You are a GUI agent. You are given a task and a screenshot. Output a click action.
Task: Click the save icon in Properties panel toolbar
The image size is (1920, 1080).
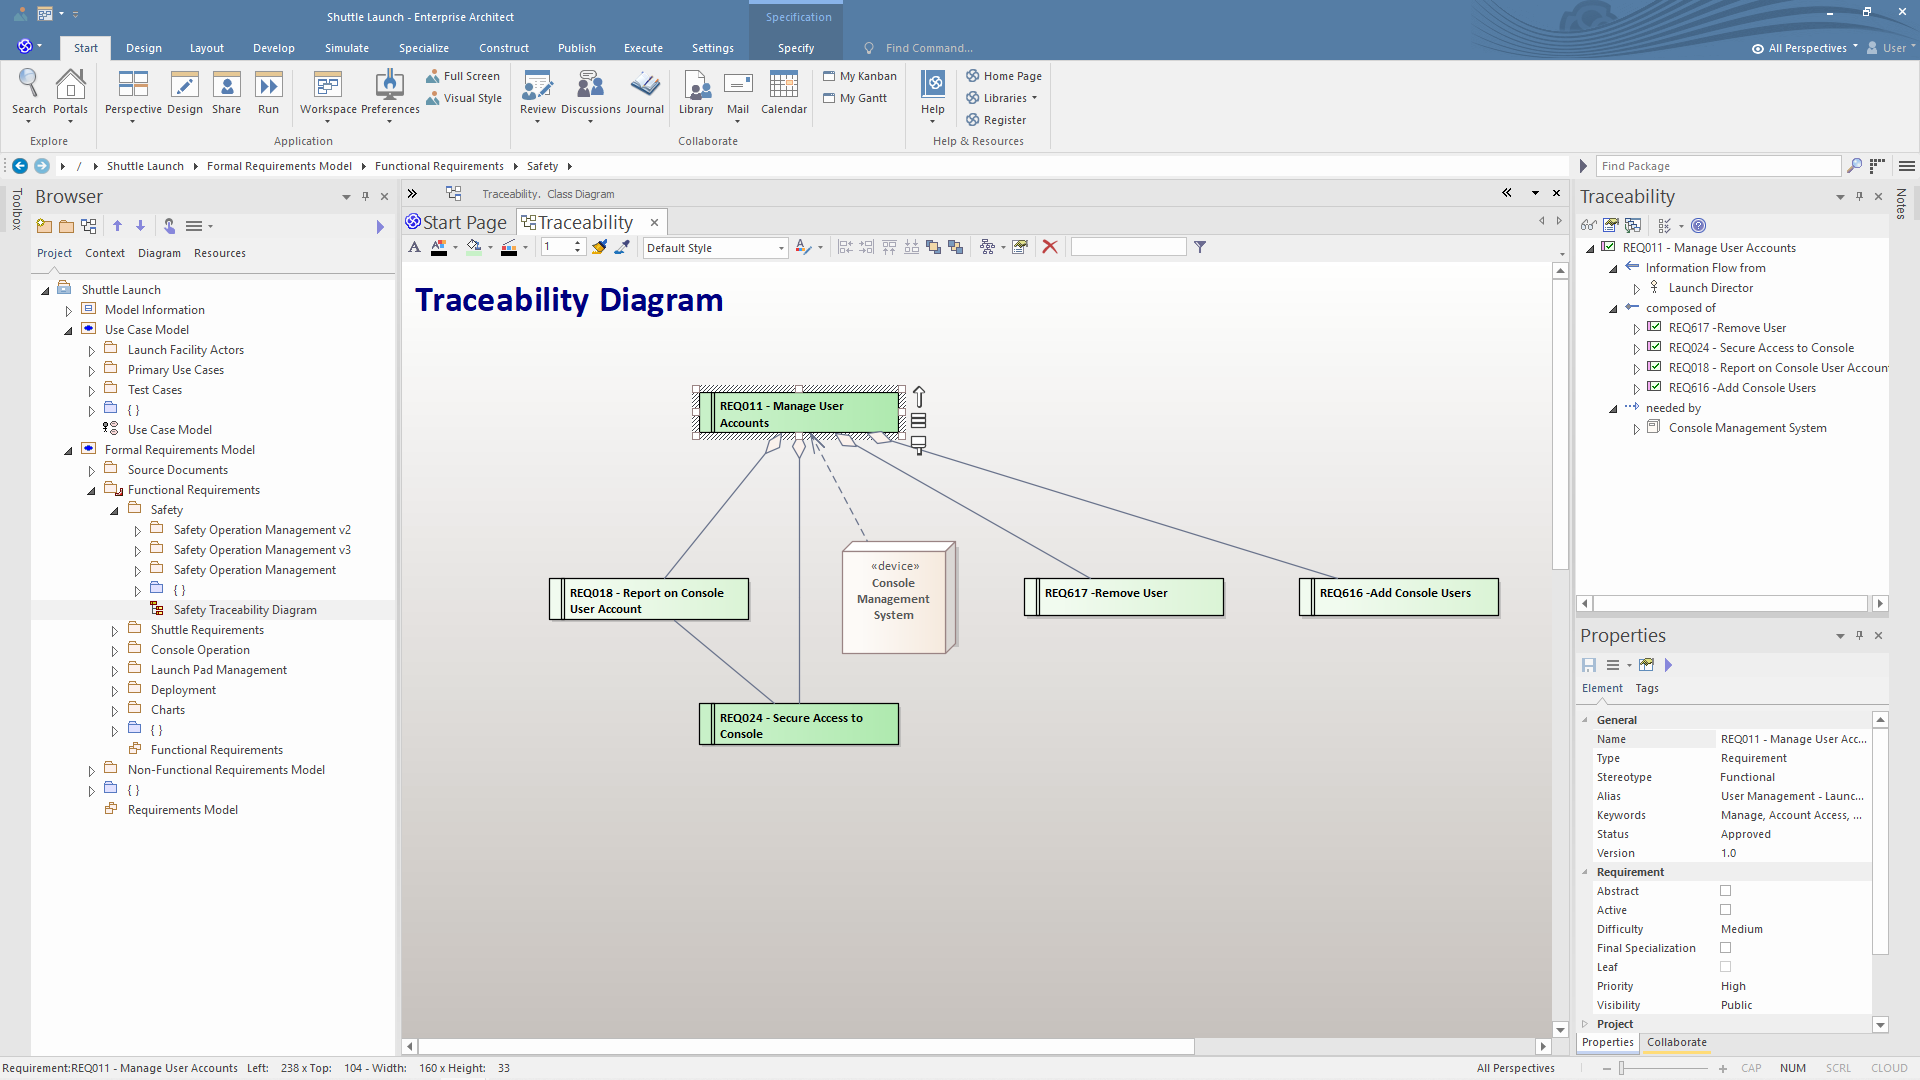[x=1589, y=665]
